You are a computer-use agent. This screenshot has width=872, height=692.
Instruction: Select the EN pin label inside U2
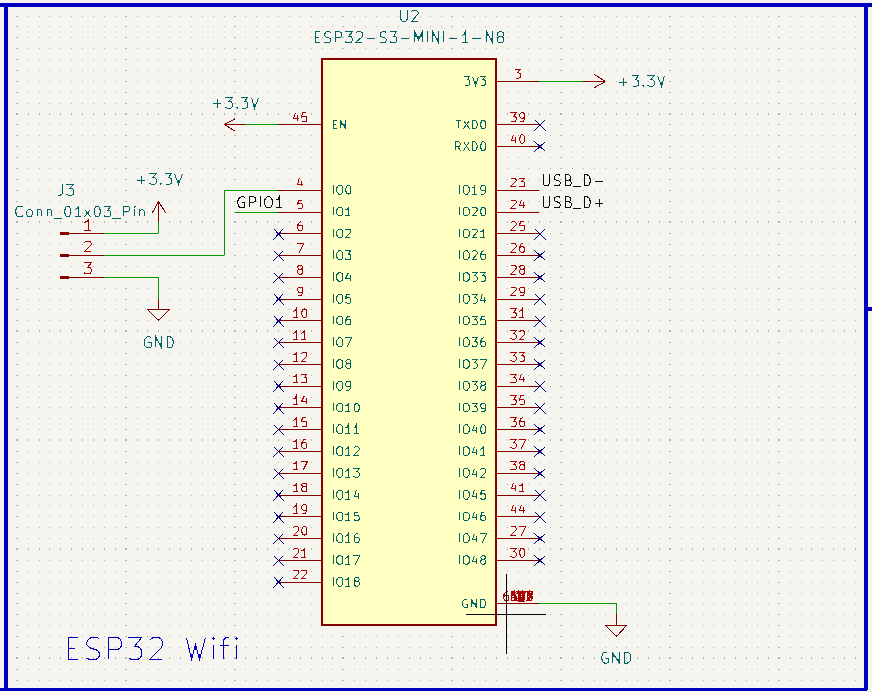[x=340, y=125]
